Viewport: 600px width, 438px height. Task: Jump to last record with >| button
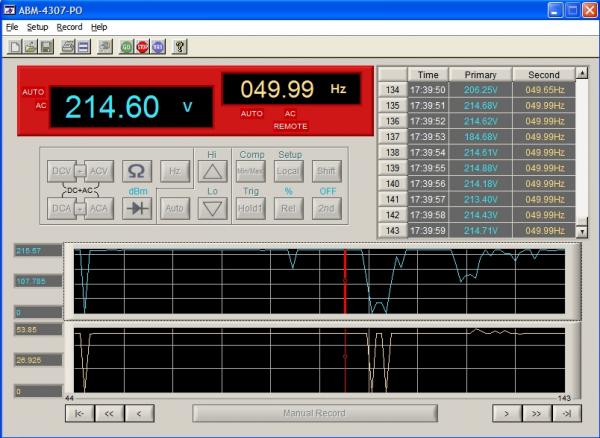566,412
